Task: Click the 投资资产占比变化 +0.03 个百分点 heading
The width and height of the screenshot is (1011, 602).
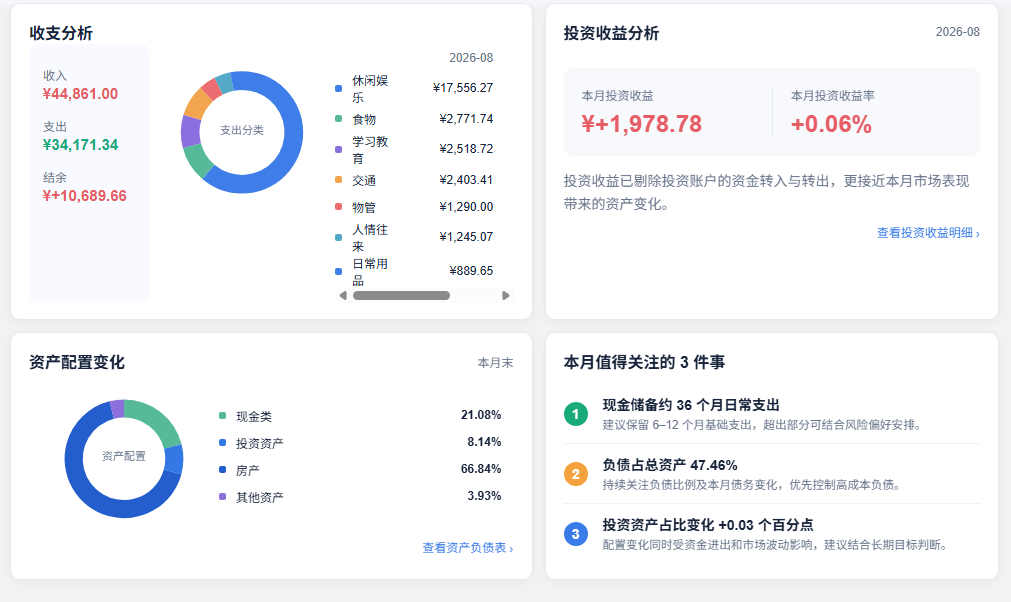Action: click(x=708, y=525)
